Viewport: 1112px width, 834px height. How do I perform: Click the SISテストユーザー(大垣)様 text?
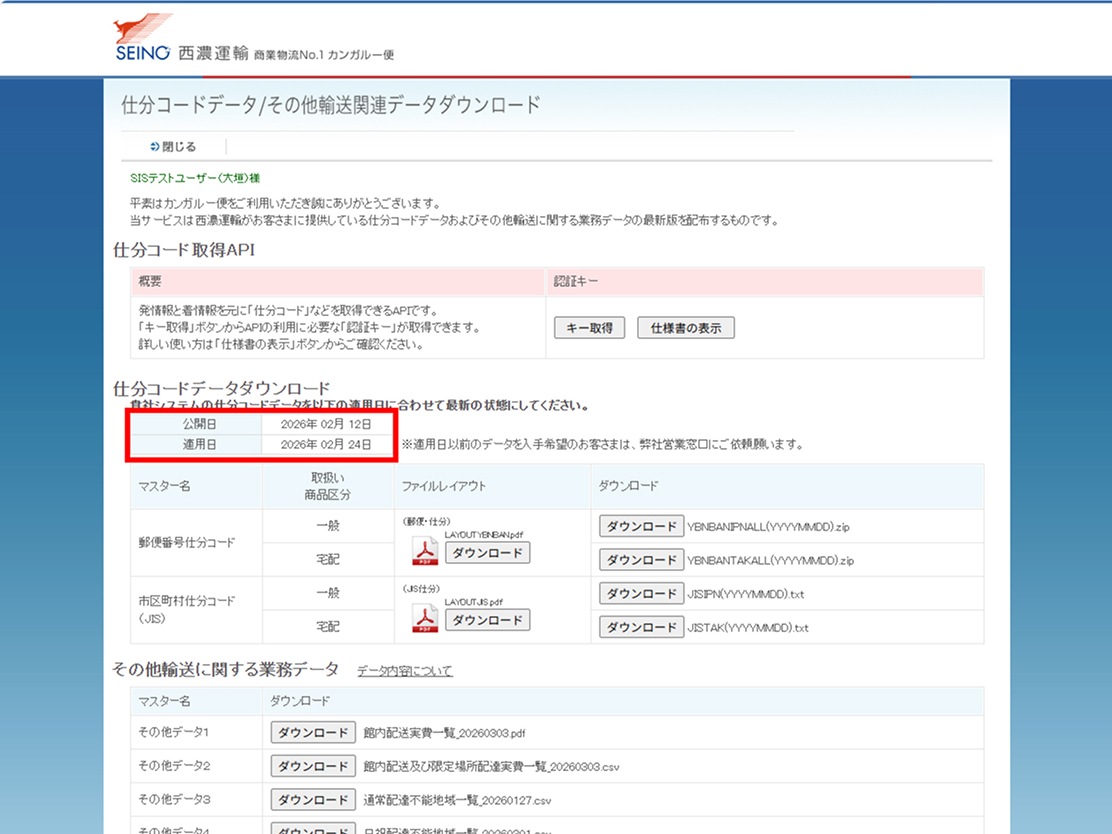point(195,178)
